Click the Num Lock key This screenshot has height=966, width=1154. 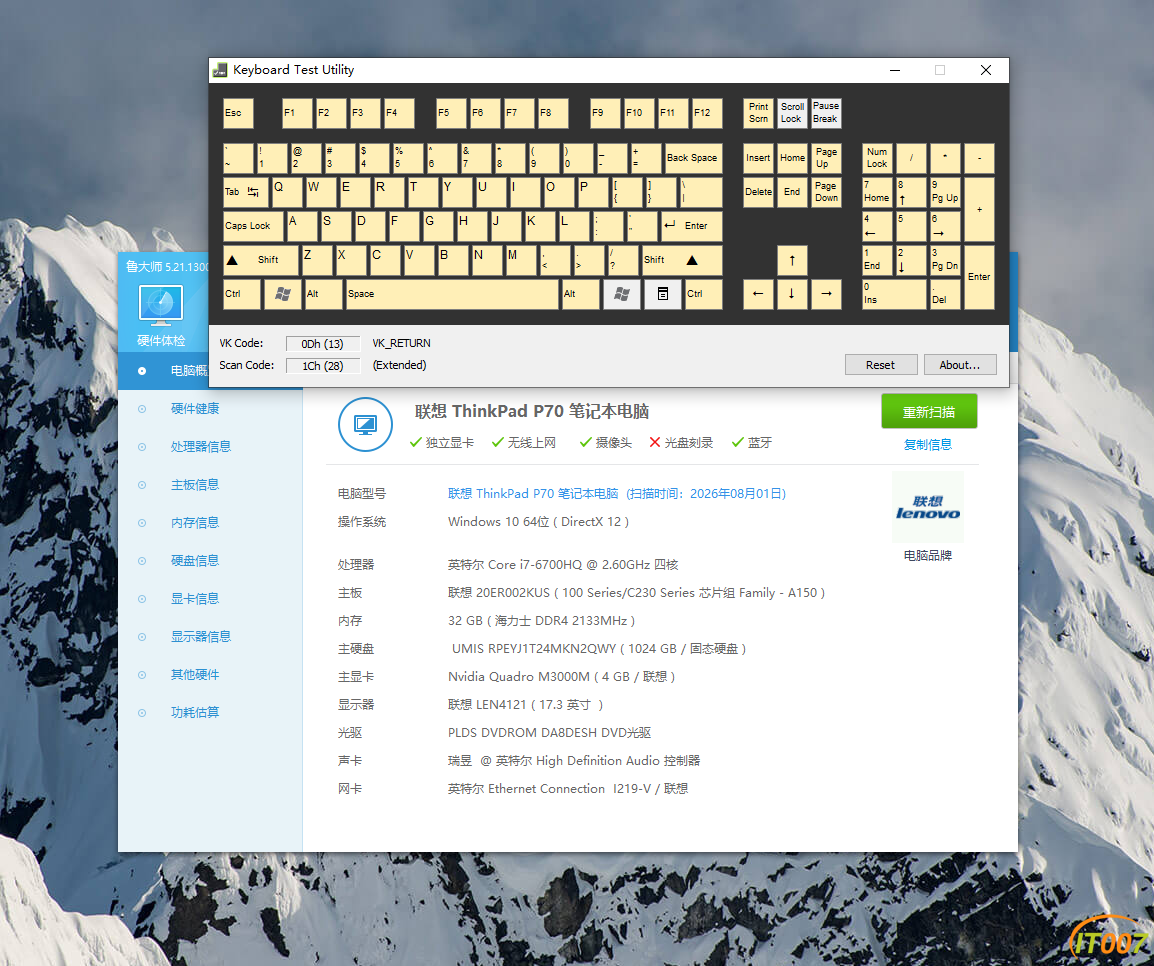[x=877, y=158]
